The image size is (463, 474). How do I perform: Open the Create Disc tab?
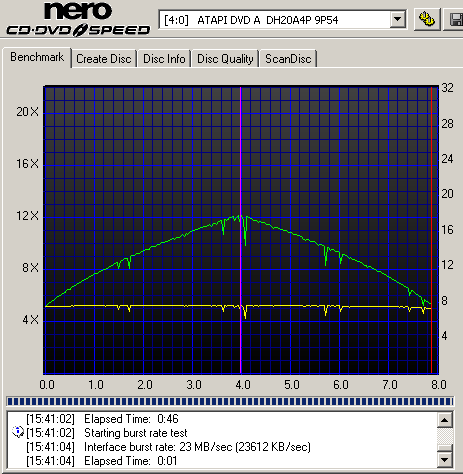(104, 59)
